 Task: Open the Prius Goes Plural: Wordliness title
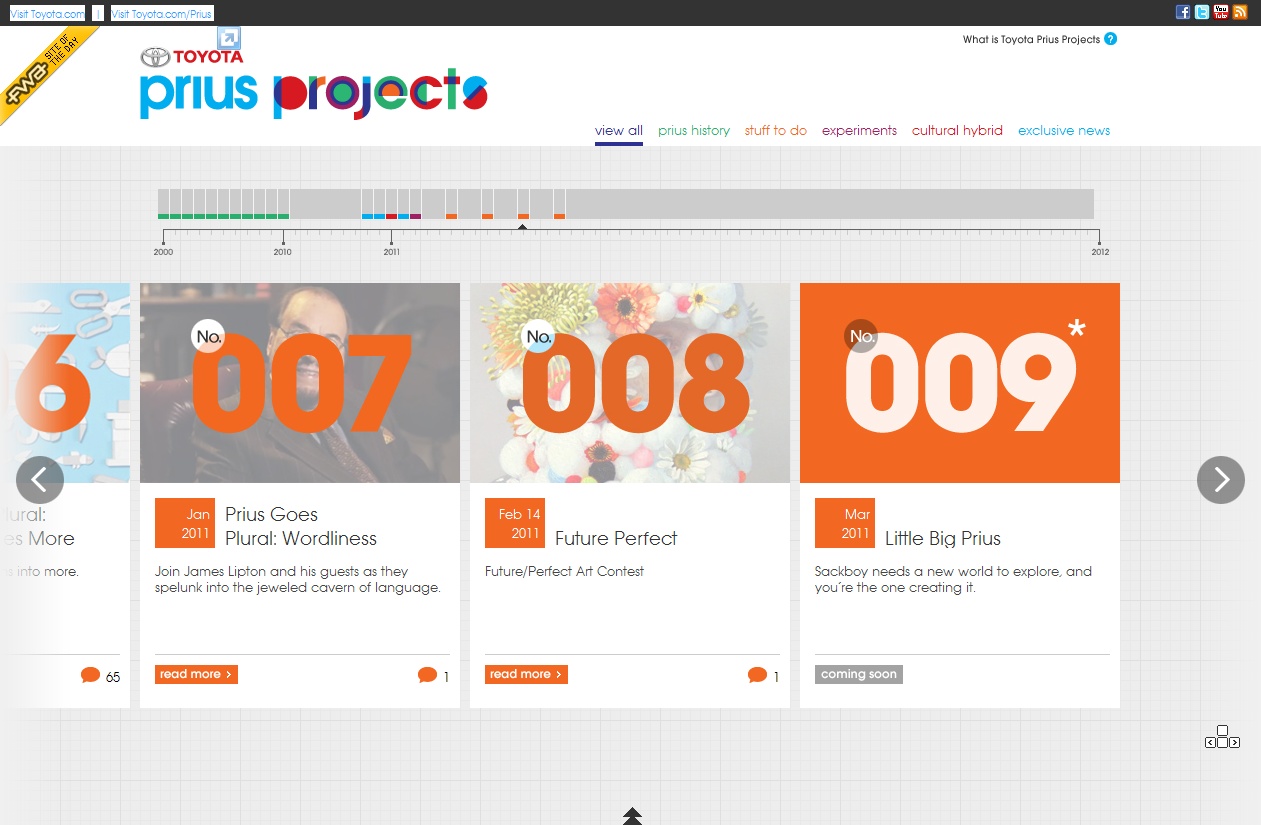pos(301,526)
